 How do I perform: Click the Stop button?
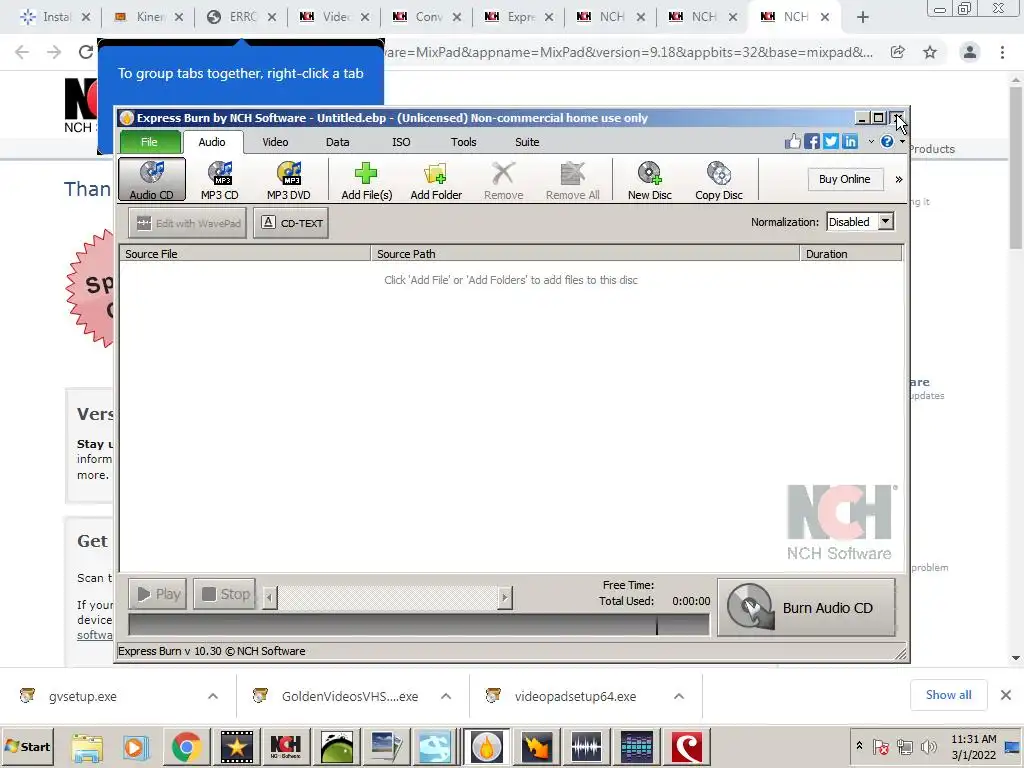point(225,594)
